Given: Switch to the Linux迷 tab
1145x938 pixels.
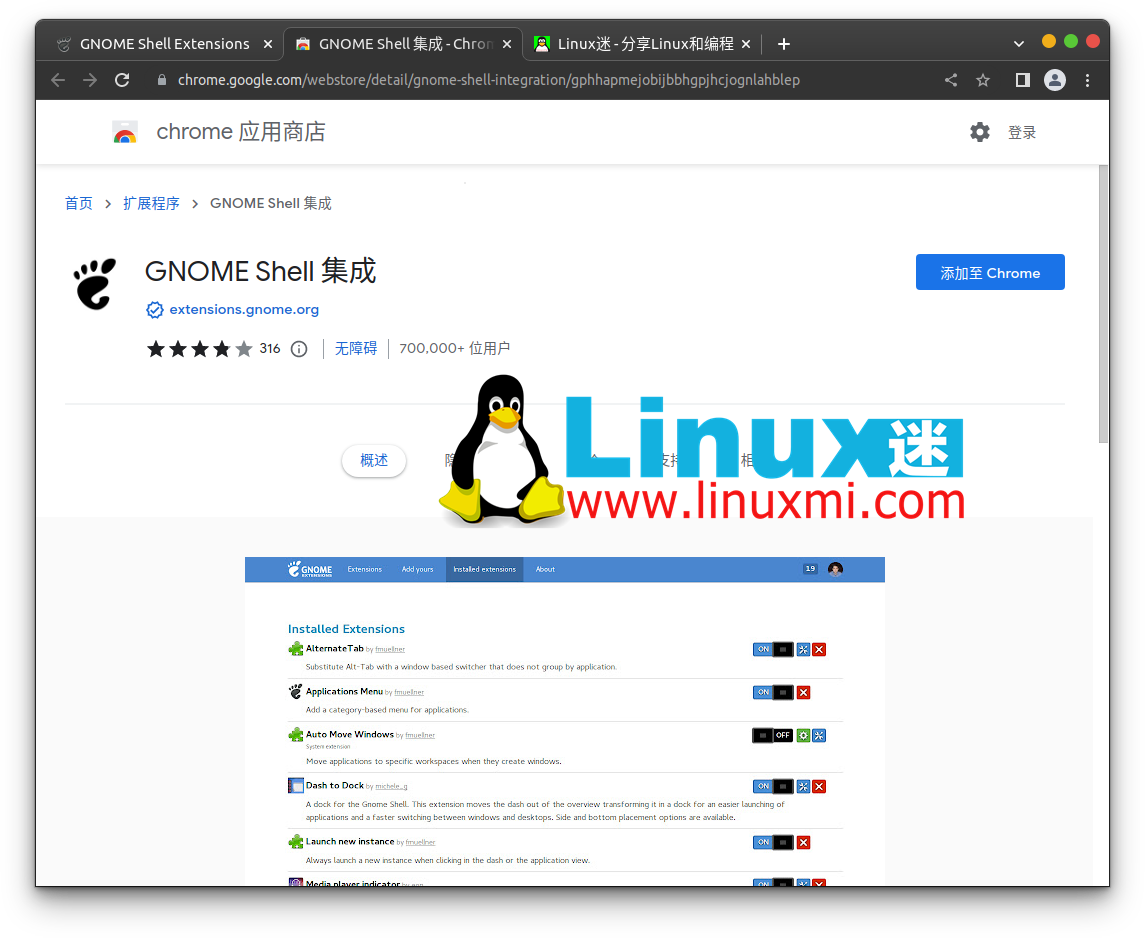Looking at the screenshot, I should click(x=643, y=45).
